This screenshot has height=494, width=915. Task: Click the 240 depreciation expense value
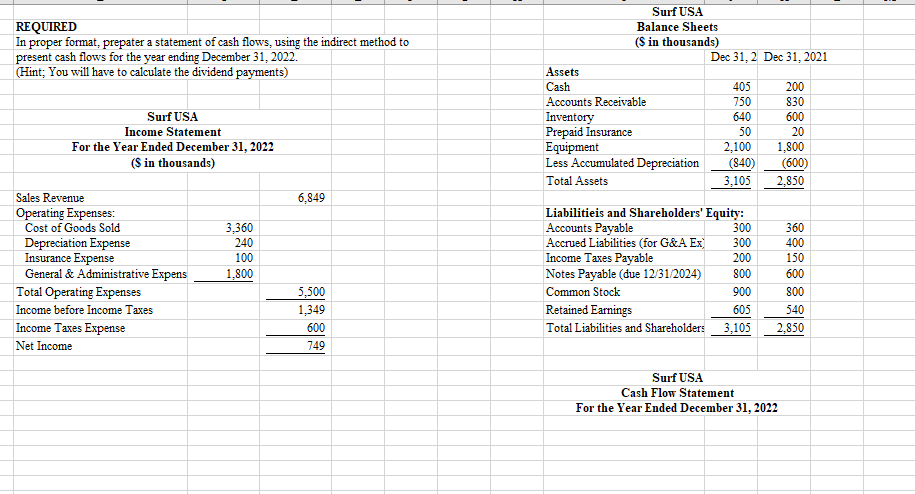click(244, 243)
